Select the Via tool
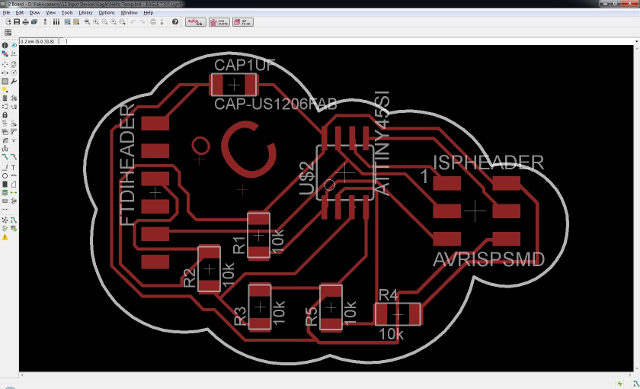 [x=5, y=192]
